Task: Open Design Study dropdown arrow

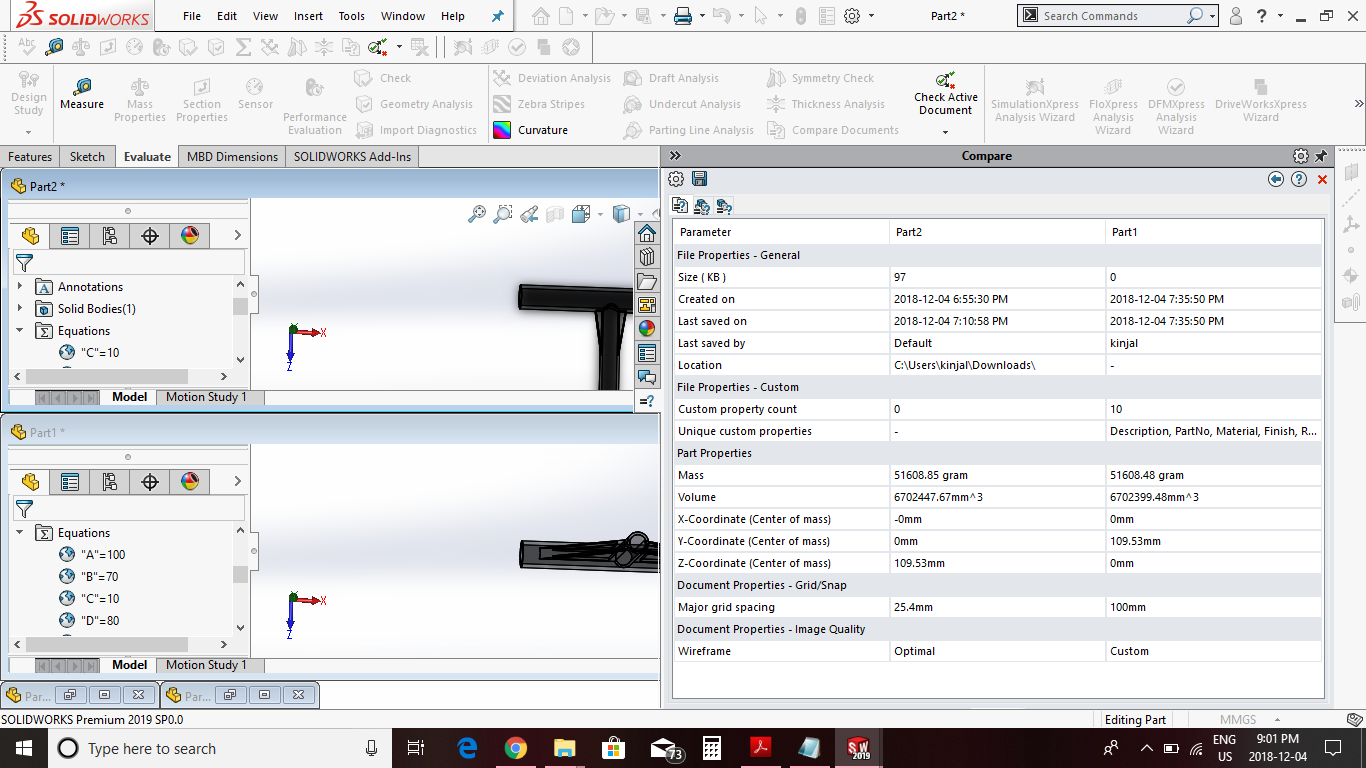Action: 28,132
